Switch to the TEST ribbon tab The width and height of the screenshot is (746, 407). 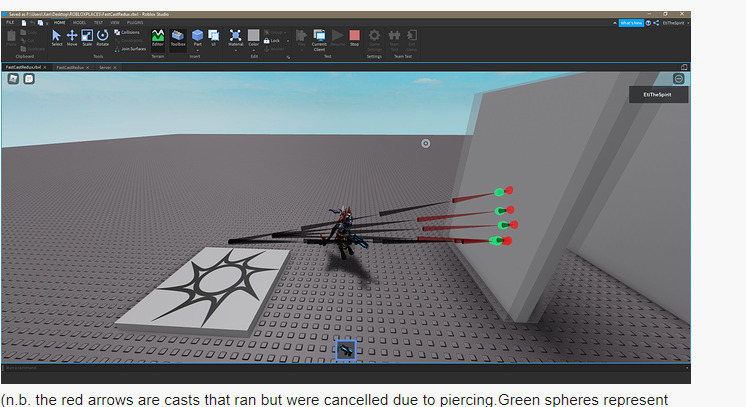tap(98, 22)
